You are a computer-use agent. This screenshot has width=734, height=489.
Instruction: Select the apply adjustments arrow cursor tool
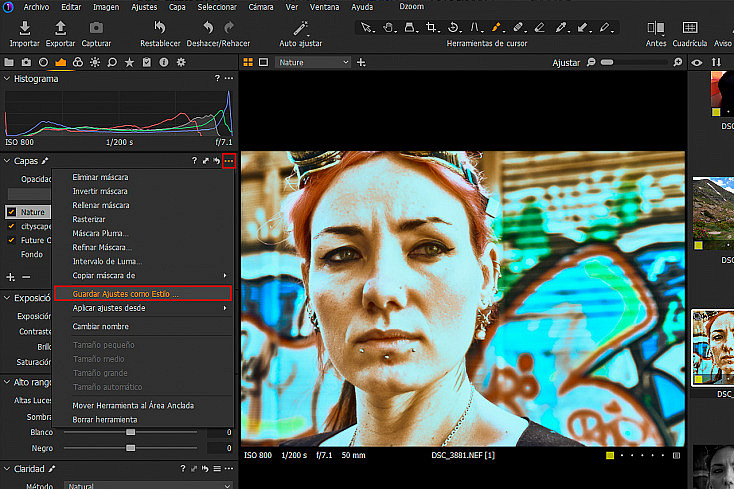coord(582,28)
